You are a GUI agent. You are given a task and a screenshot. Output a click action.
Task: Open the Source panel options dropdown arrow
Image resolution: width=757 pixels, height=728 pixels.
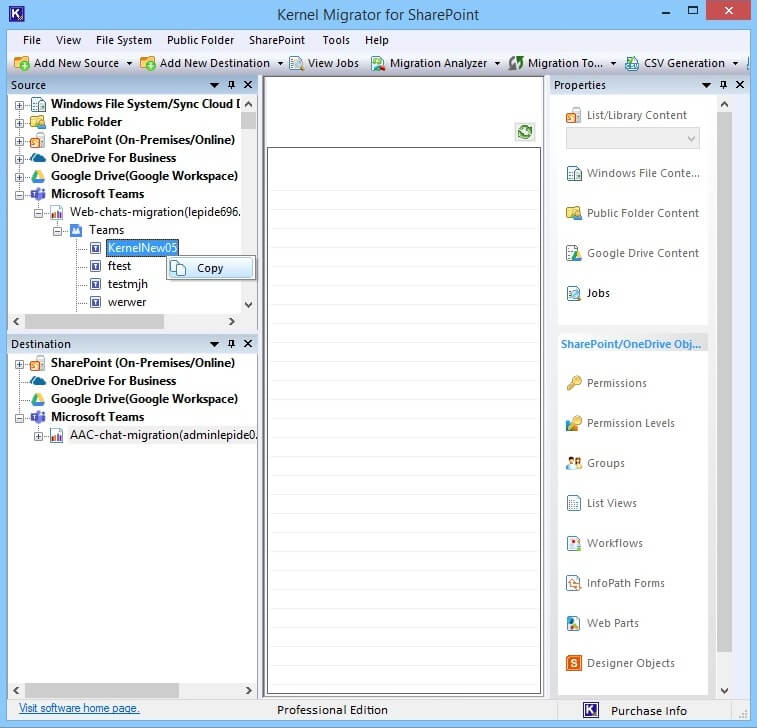pos(214,85)
